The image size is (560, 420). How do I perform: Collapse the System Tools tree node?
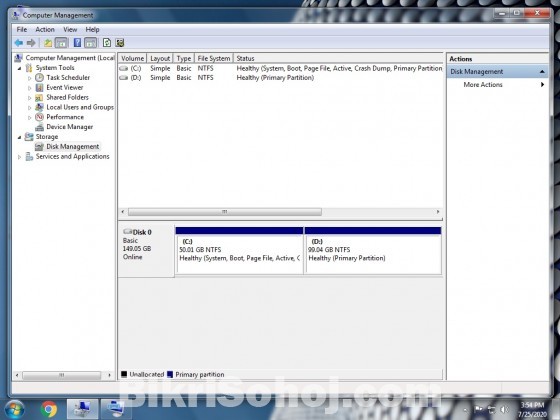[20, 68]
